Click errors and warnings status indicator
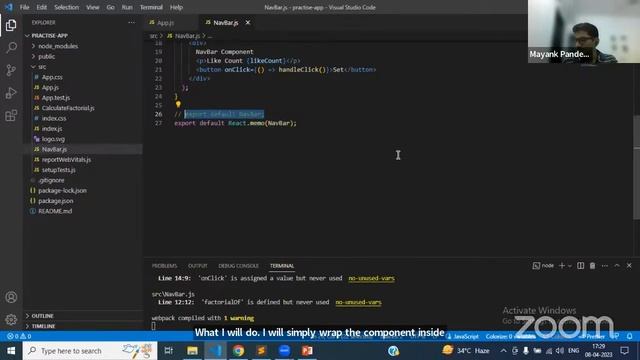Image resolution: width=640 pixels, height=360 pixels. pyautogui.click(x=19, y=336)
